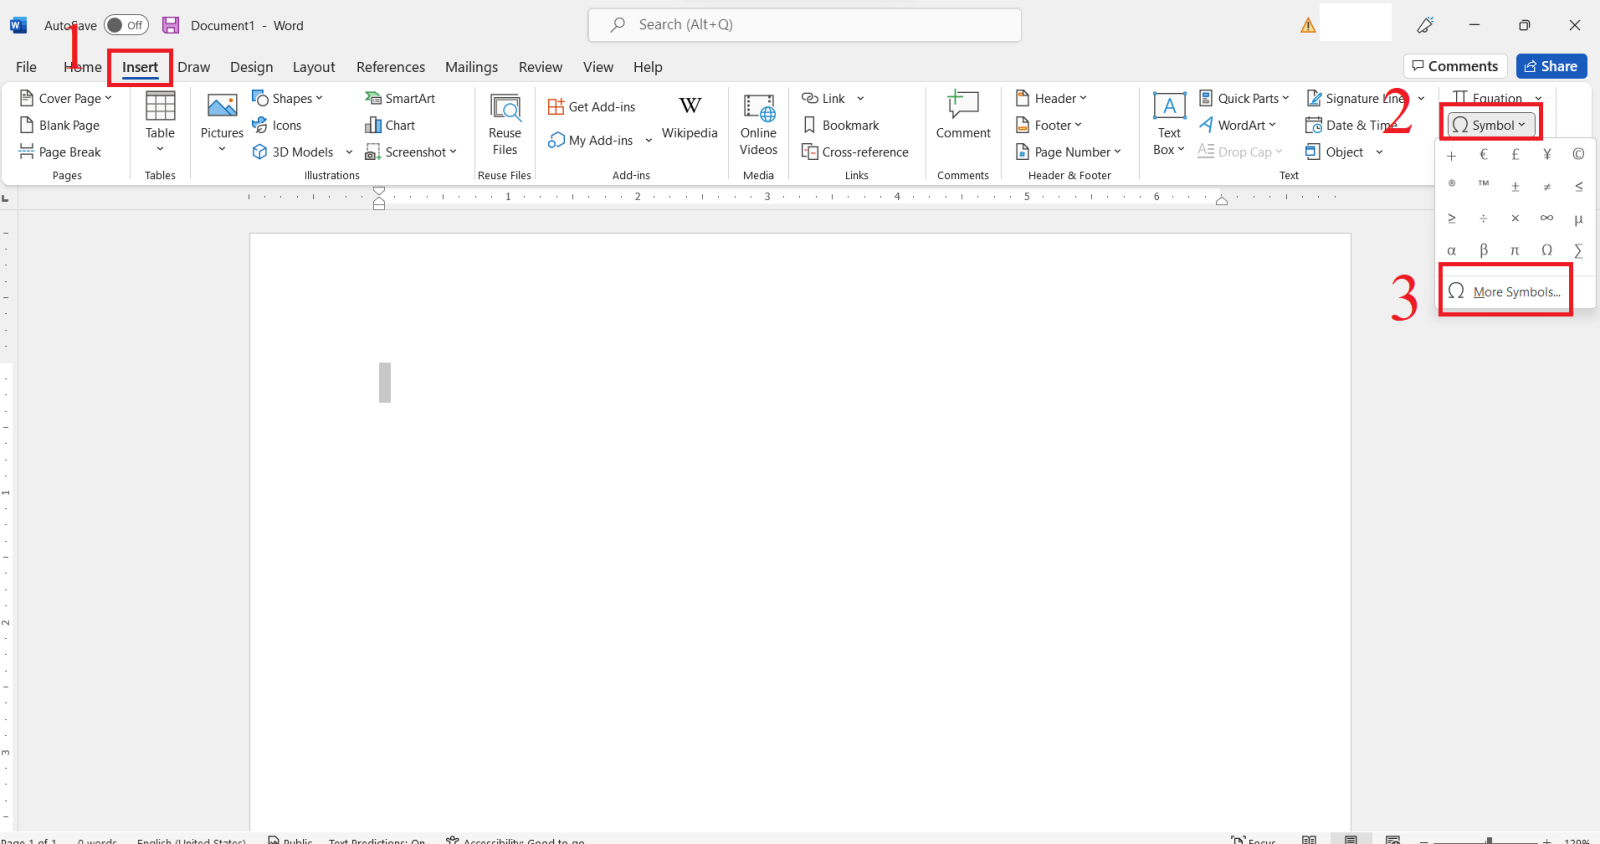Expand the Object dropdown arrow
The image size is (1600, 844).
pyautogui.click(x=1379, y=152)
